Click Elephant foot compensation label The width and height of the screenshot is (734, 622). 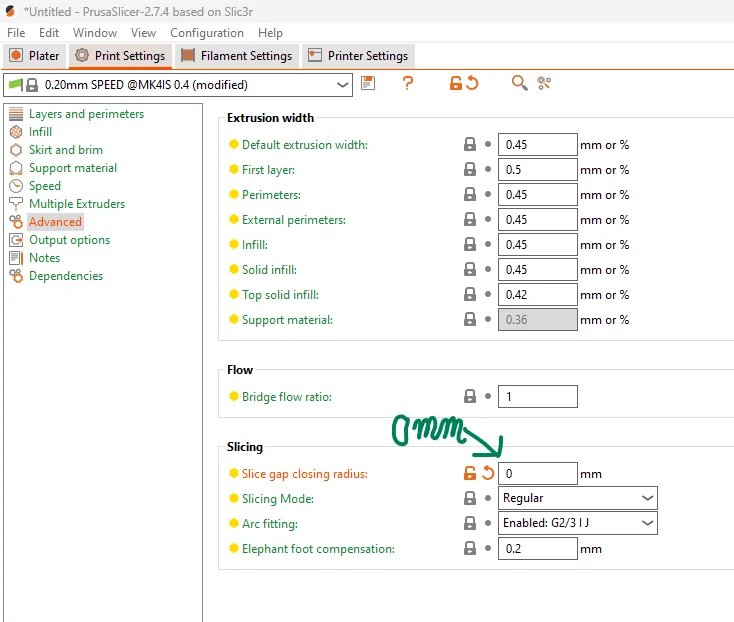click(x=318, y=549)
